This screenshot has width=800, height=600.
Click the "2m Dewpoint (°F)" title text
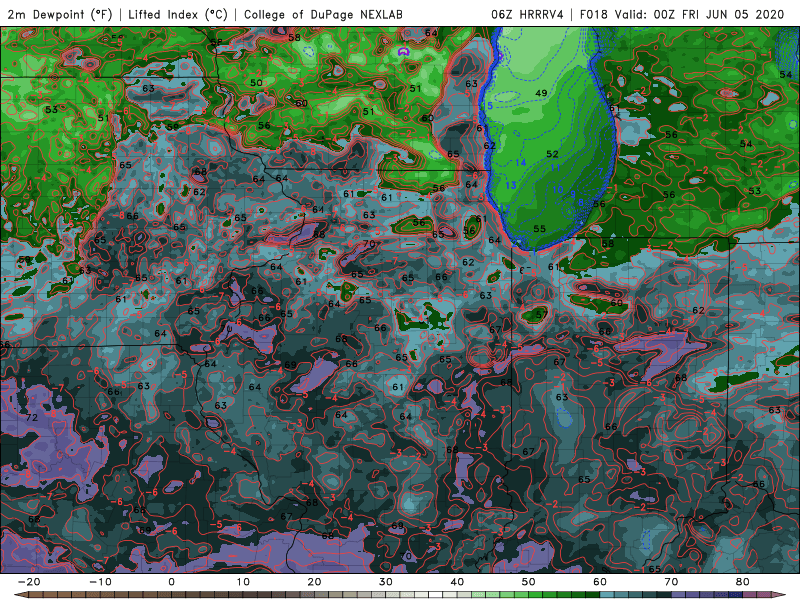point(59,14)
